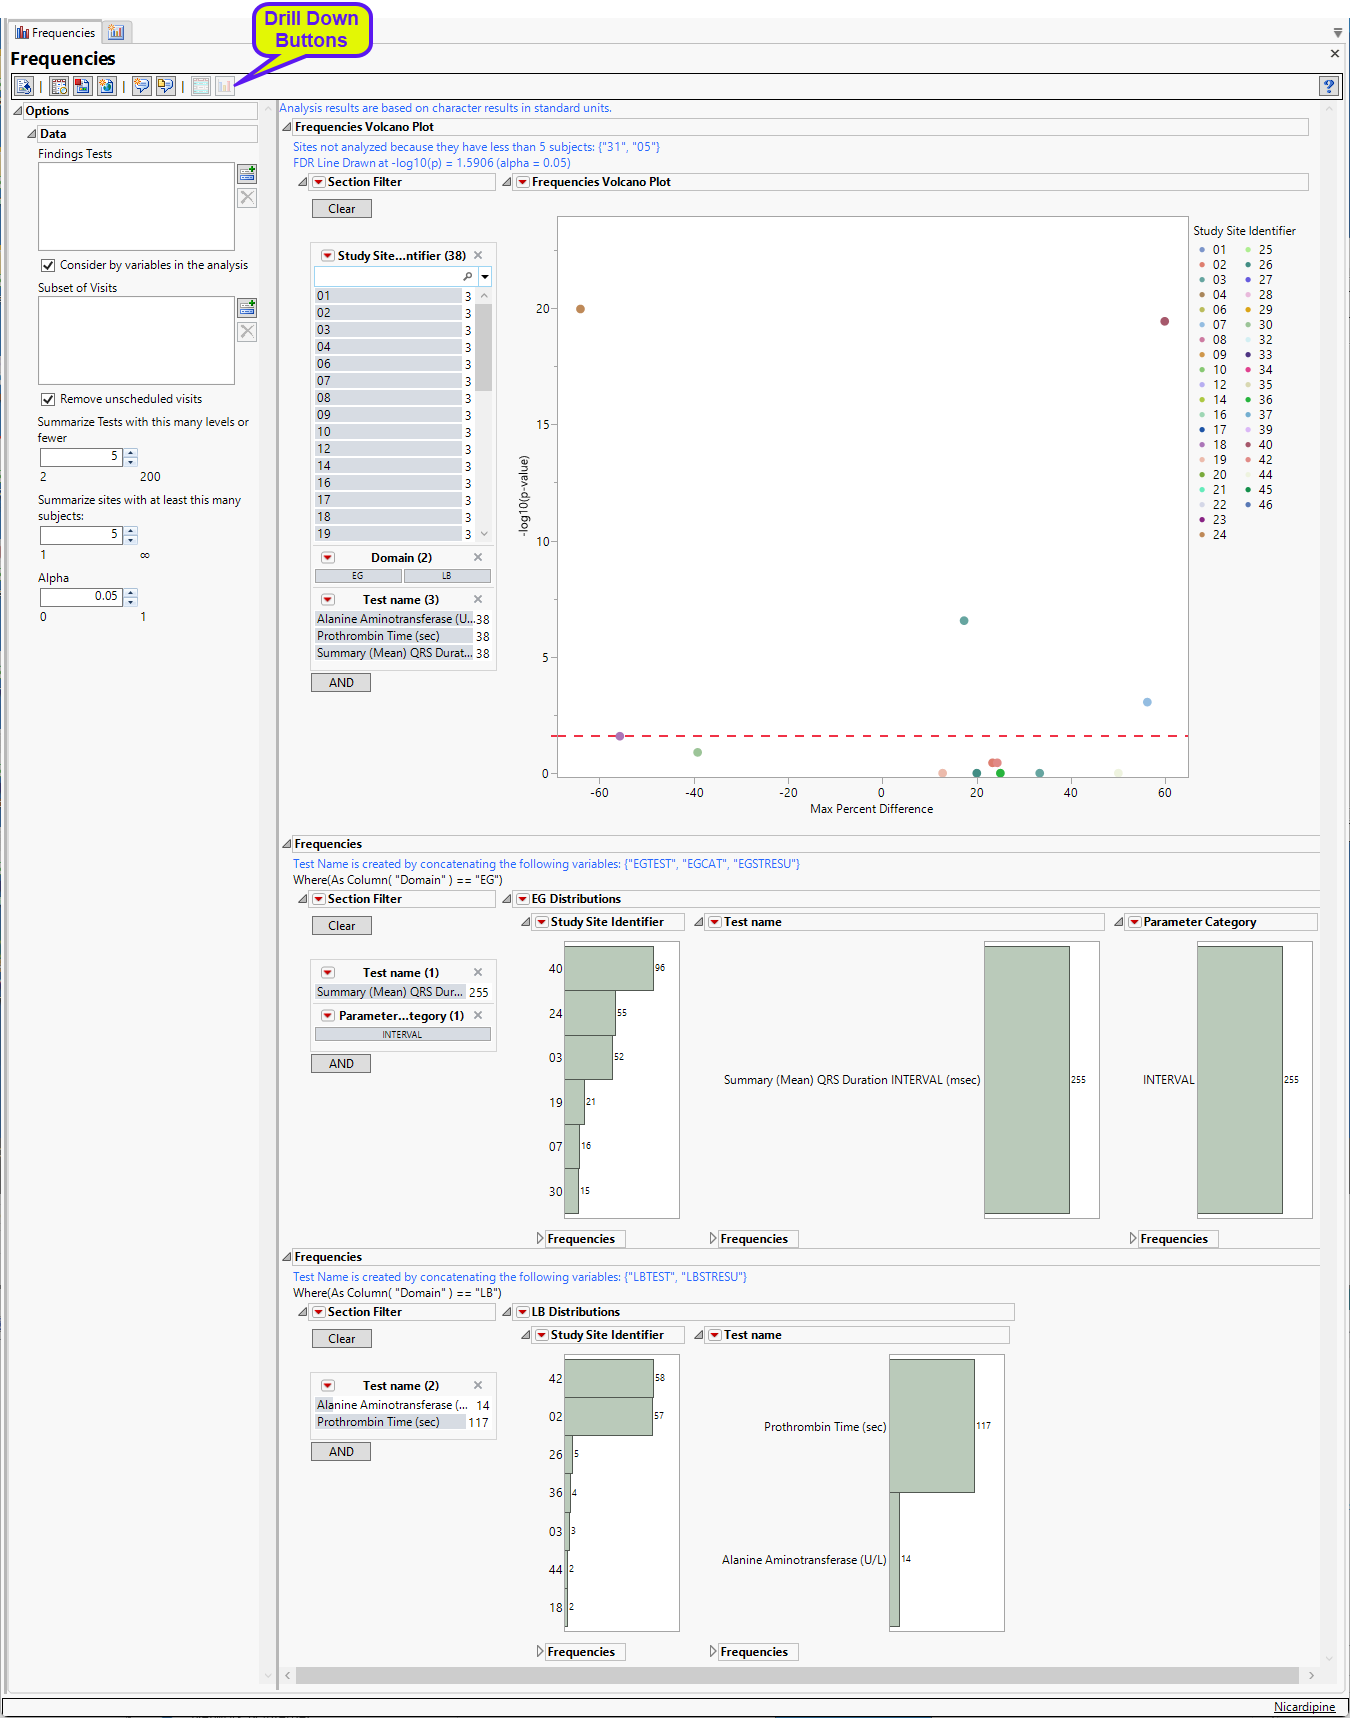Click the first toolbar icon under Frequencies title
Viewport: 1350px width, 1718px height.
coord(24,87)
